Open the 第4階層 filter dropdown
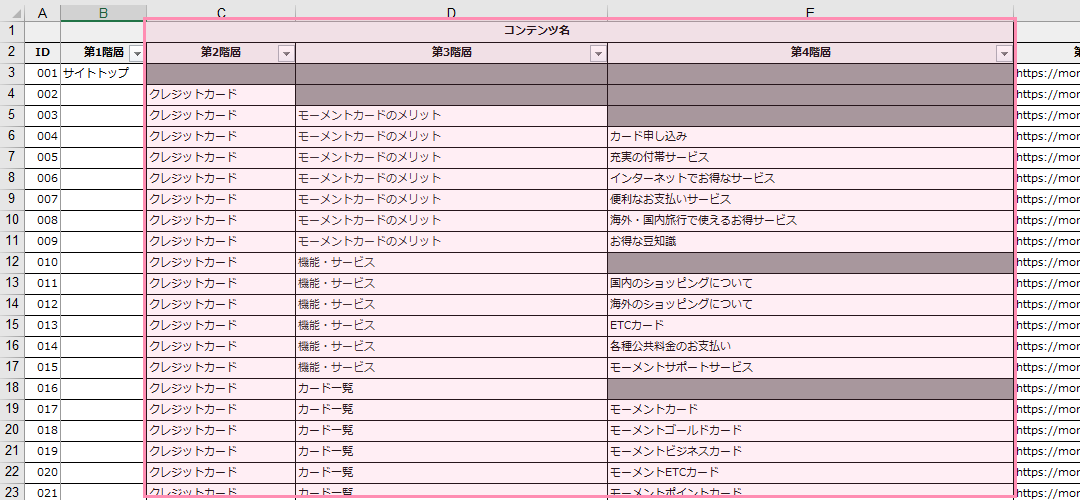The width and height of the screenshot is (1080, 500). click(1004, 53)
